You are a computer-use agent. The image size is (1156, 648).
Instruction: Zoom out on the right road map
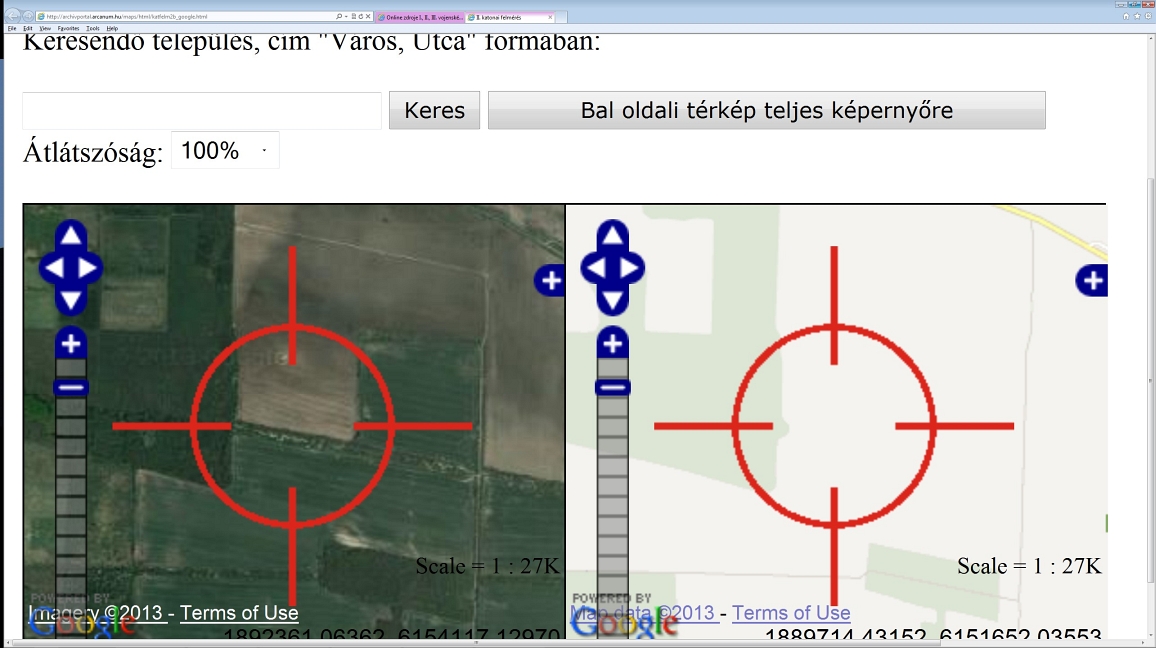(613, 387)
